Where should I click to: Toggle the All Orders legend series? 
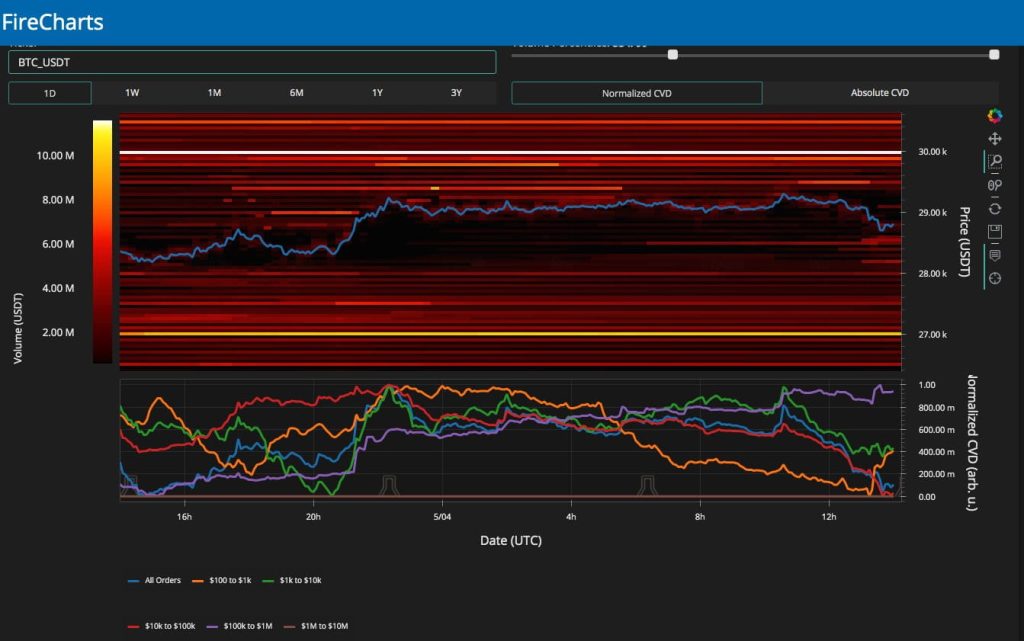pos(160,580)
